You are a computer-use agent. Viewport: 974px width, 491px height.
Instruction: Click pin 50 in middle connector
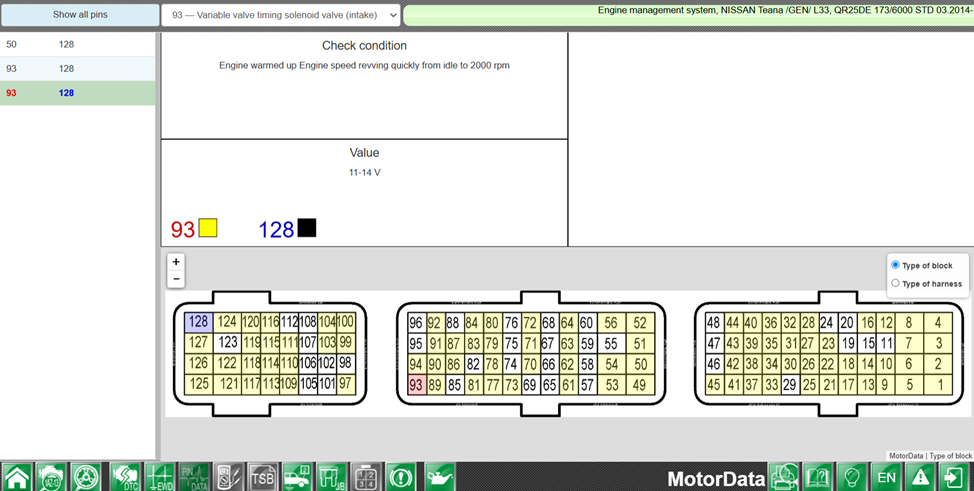pyautogui.click(x=640, y=364)
